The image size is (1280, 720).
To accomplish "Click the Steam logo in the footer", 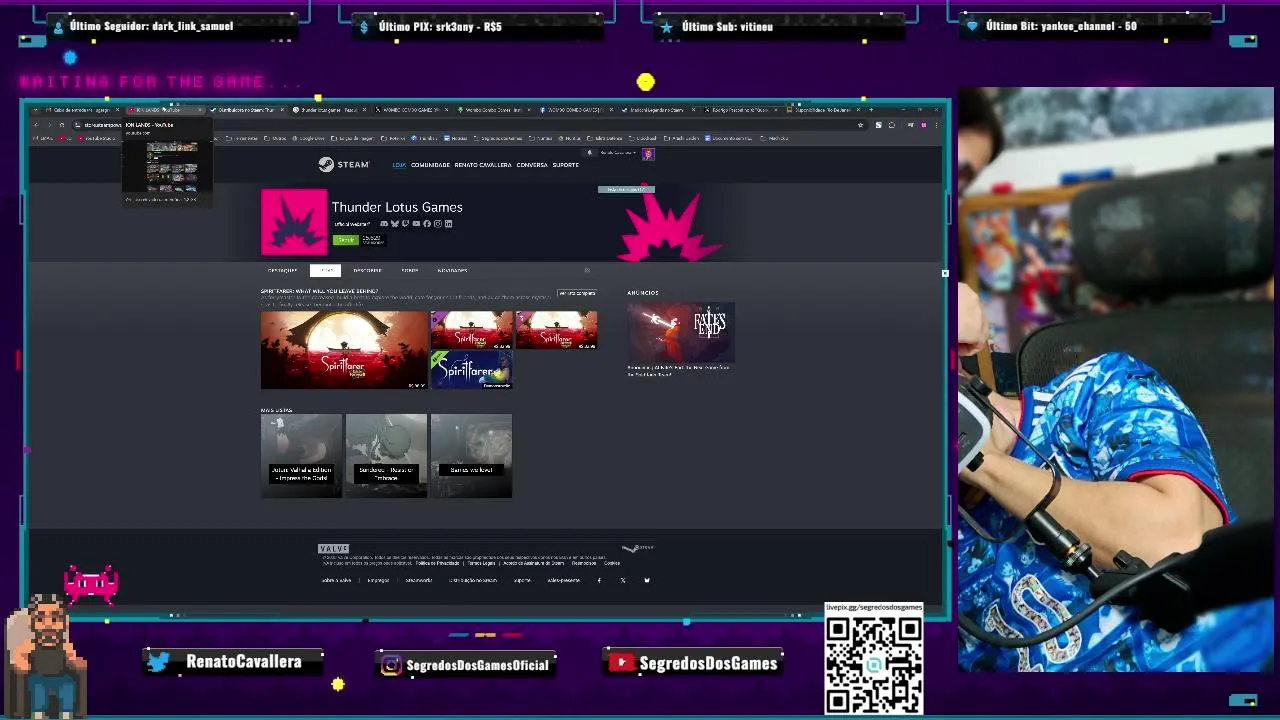I will 637,548.
